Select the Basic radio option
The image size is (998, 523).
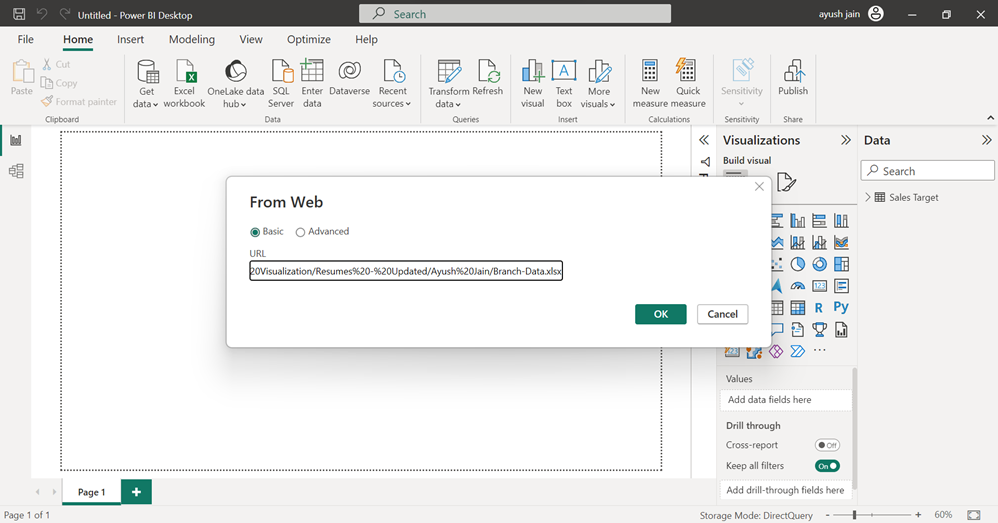[x=255, y=232]
